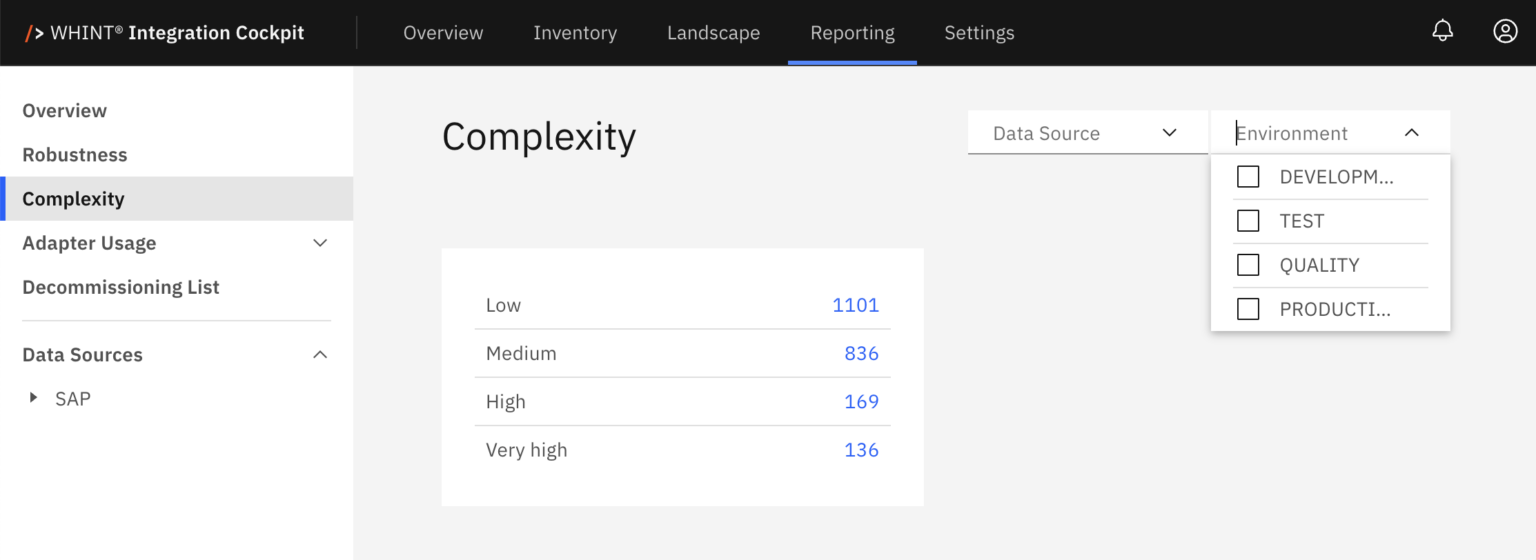This screenshot has width=1536, height=560.
Task: Click the Very high count 136
Action: 861,450
